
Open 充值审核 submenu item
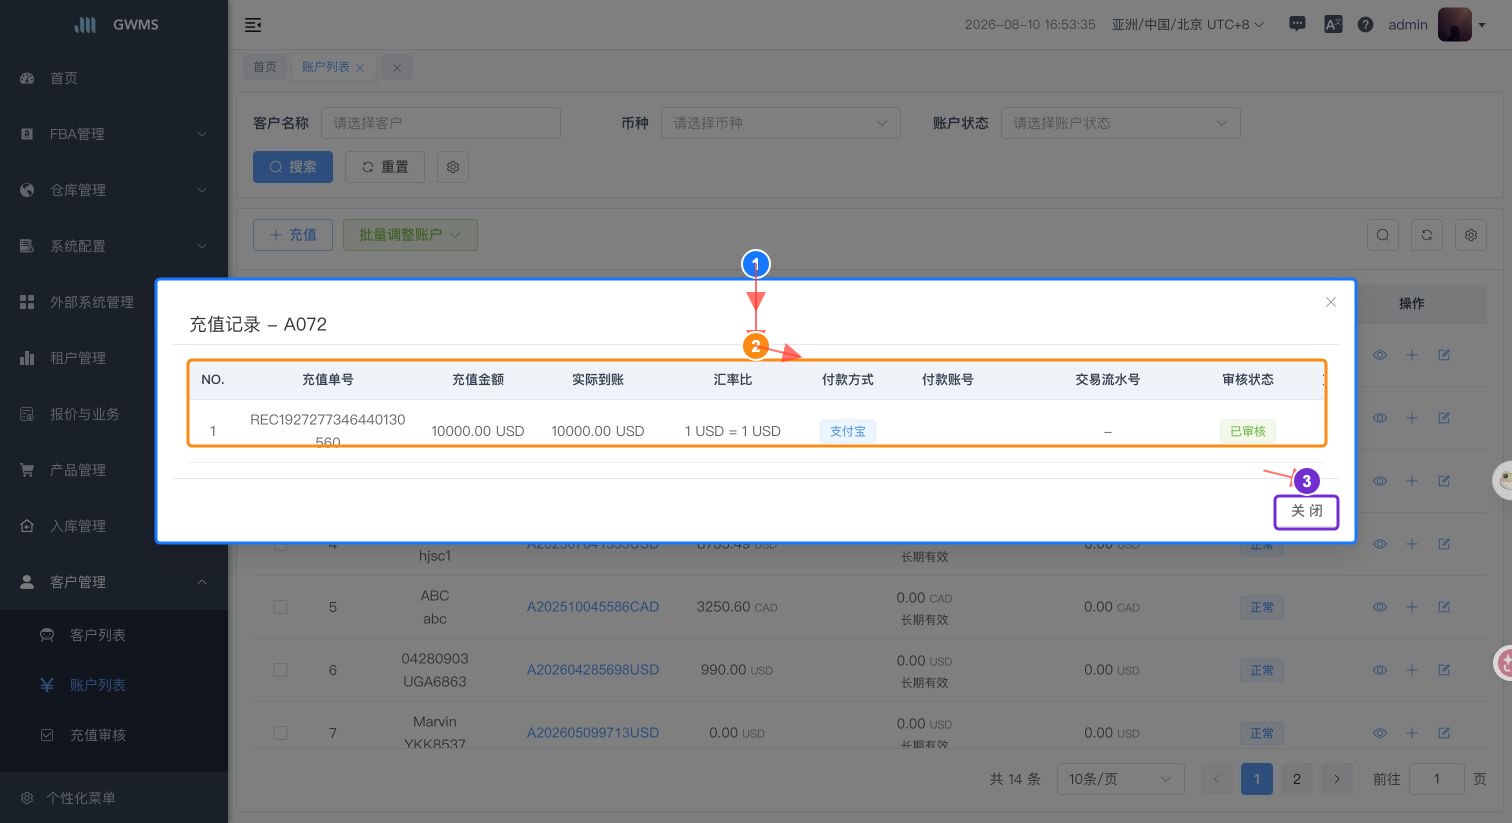pos(114,735)
